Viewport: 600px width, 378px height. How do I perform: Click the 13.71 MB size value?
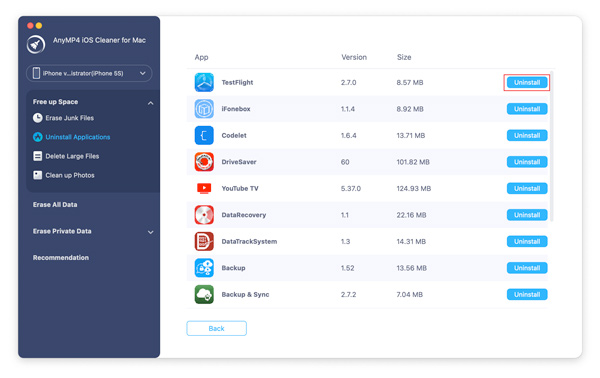tap(411, 135)
